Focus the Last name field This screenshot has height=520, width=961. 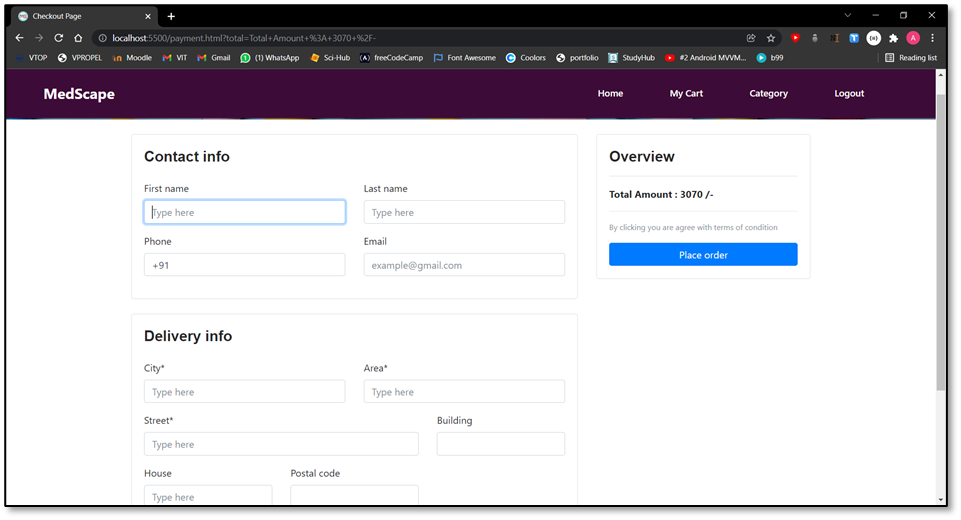(x=464, y=212)
